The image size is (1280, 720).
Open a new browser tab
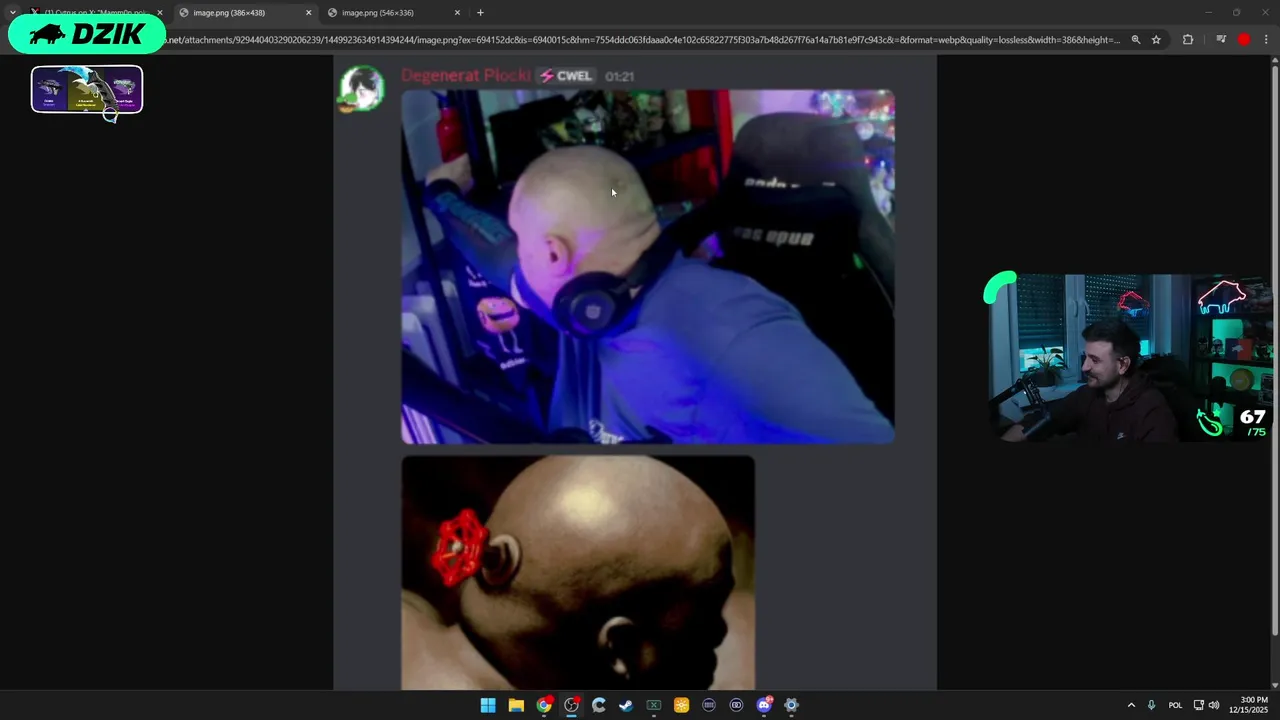(480, 13)
